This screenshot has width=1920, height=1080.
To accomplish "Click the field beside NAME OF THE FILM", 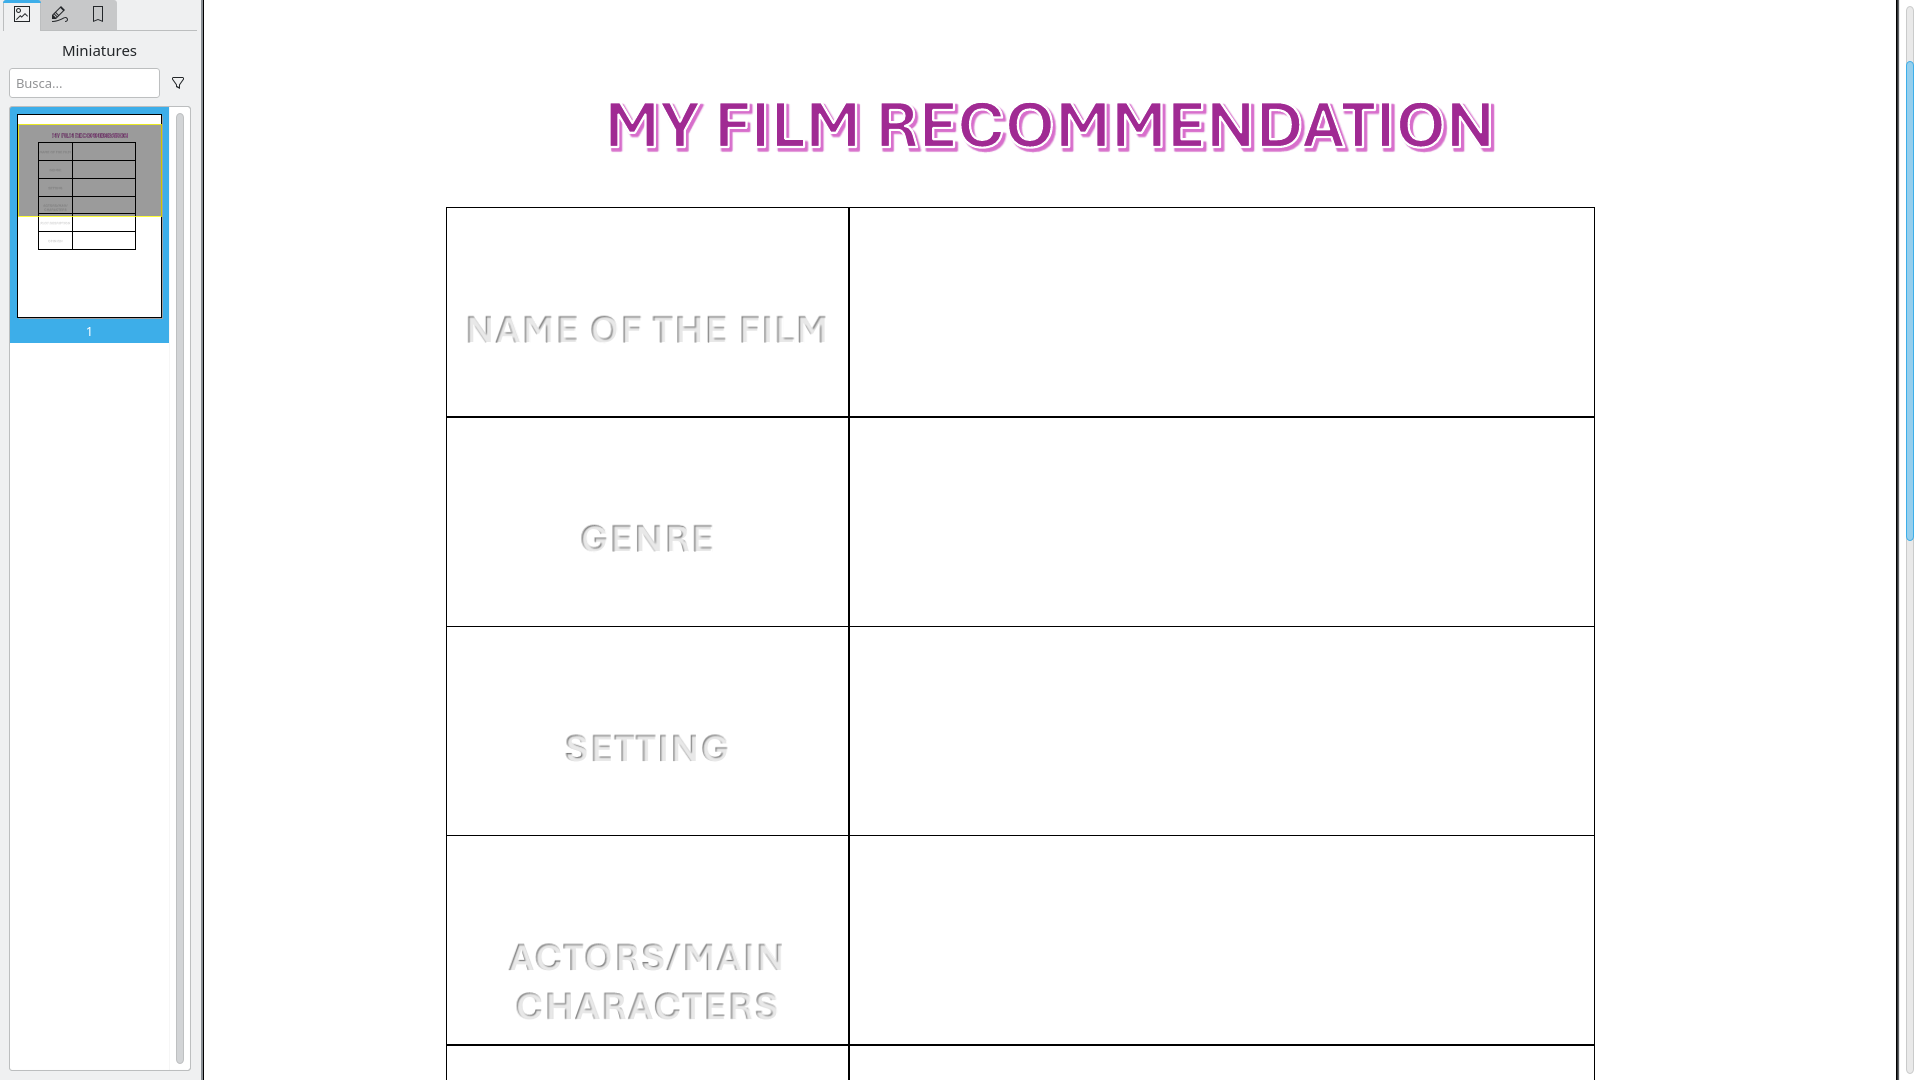I will [1220, 311].
